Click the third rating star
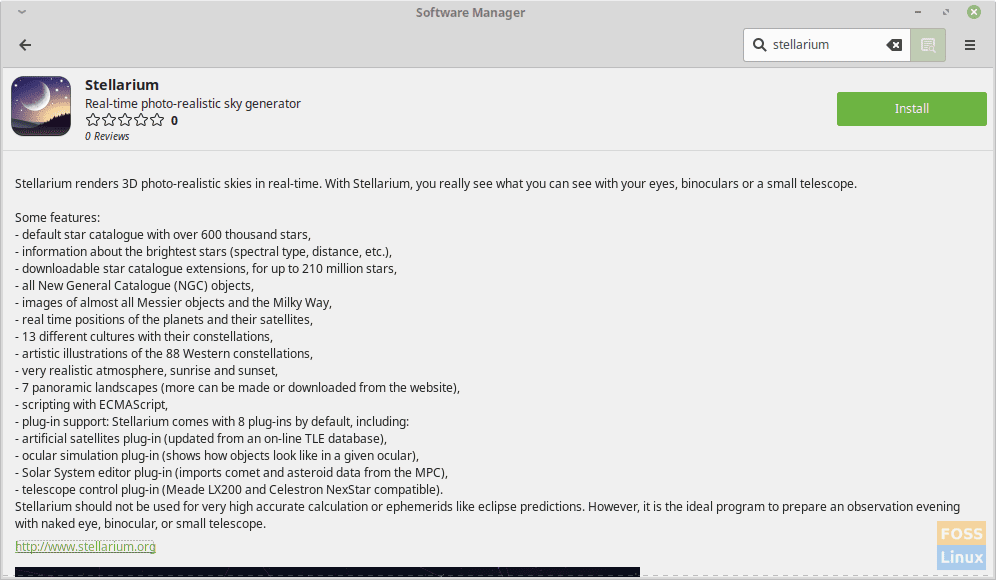Screen dimensions: 996x580 125,120
